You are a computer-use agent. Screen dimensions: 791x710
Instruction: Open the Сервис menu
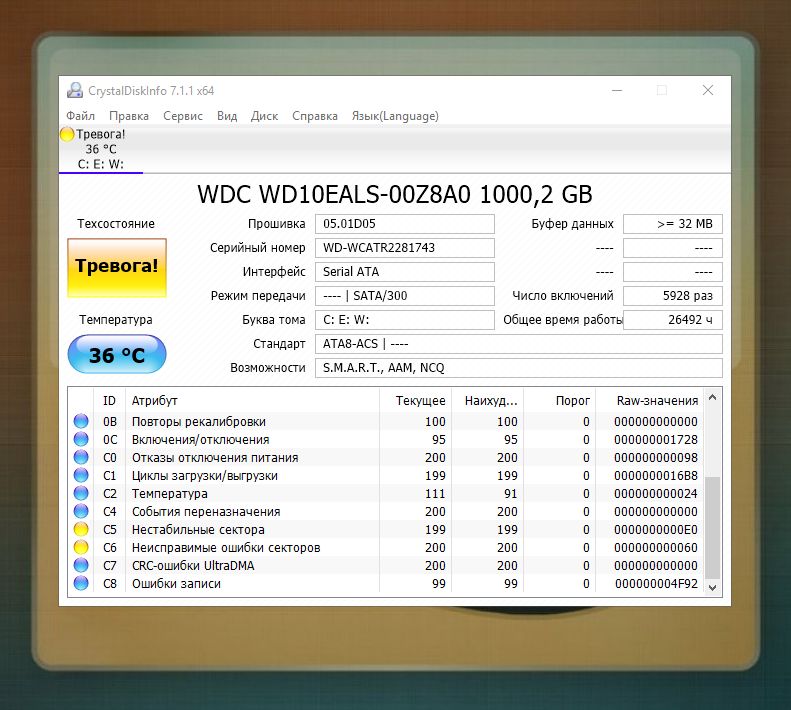183,116
